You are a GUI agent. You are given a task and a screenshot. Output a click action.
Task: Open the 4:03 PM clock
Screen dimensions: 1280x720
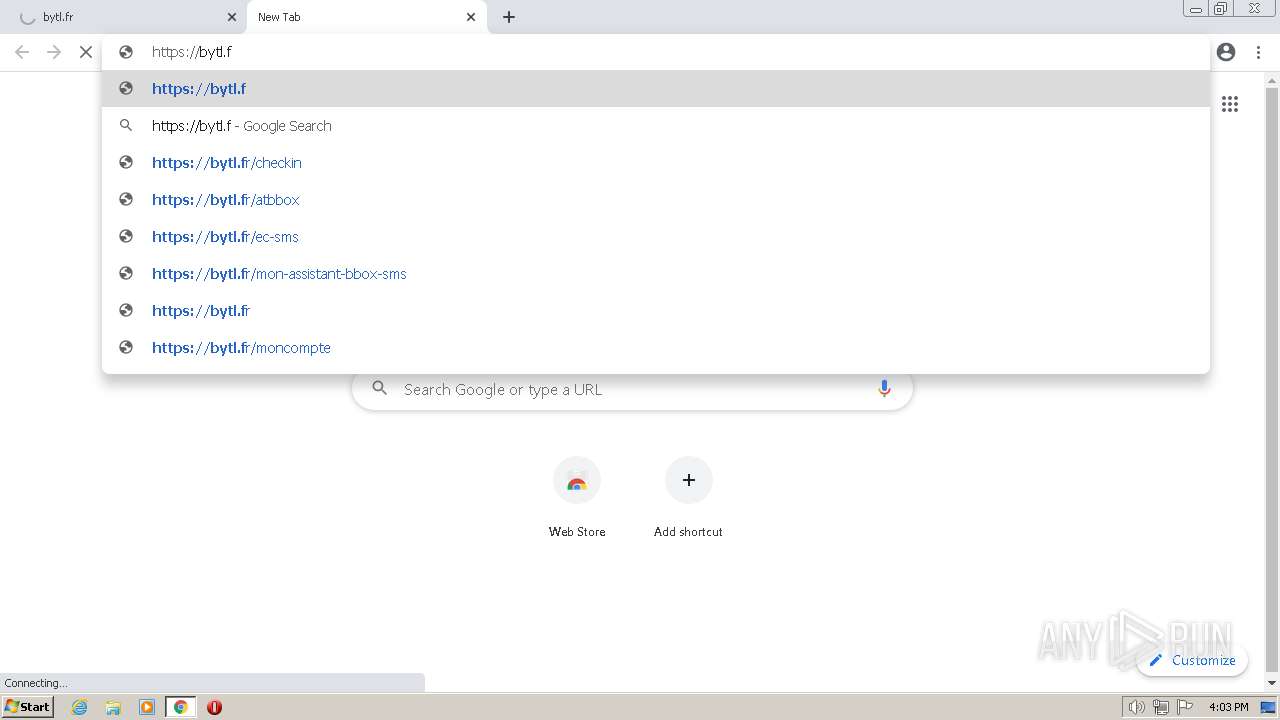pos(1228,707)
